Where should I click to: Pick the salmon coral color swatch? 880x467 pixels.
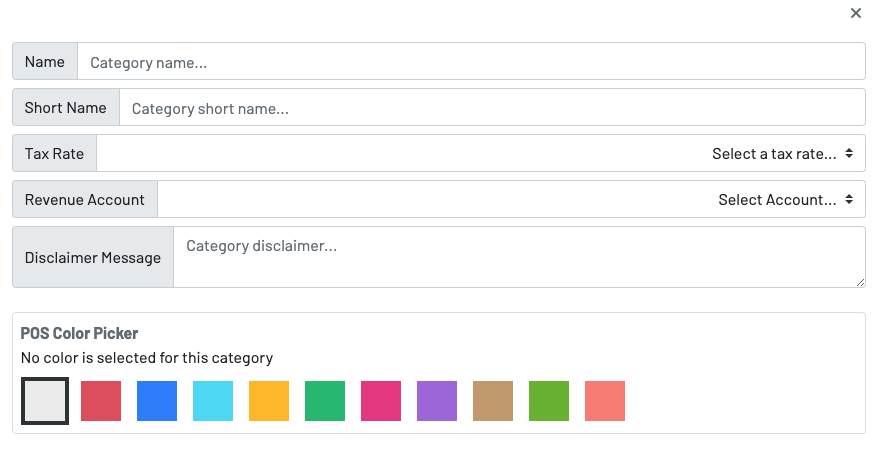point(605,401)
